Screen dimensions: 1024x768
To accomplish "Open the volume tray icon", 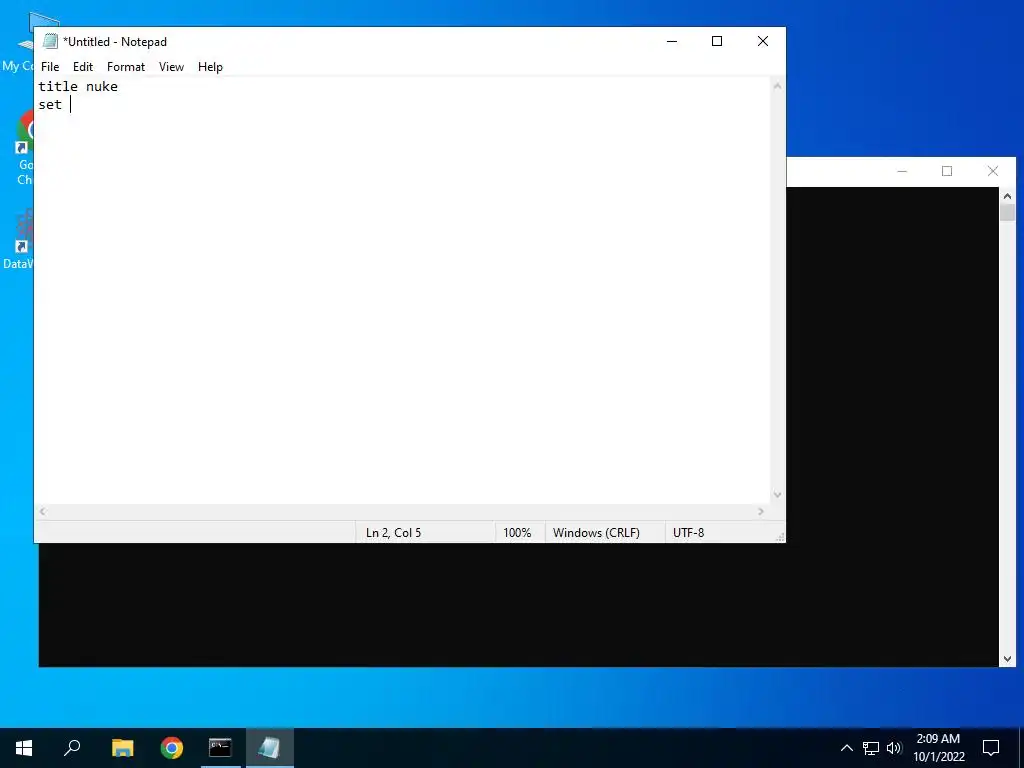I will click(x=894, y=748).
